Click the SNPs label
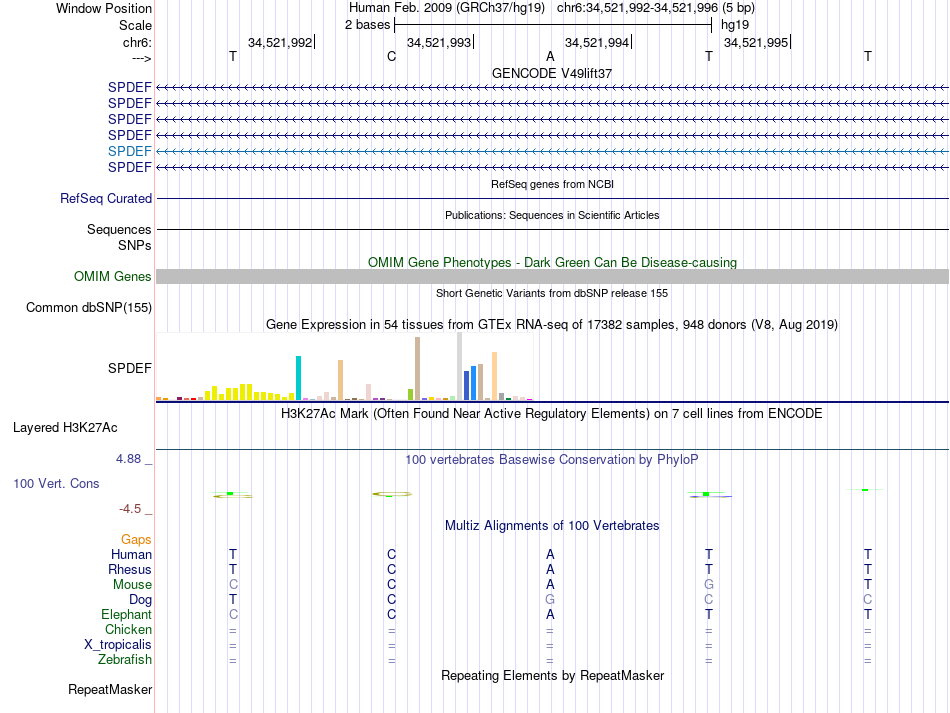This screenshot has width=950, height=713. coord(135,245)
